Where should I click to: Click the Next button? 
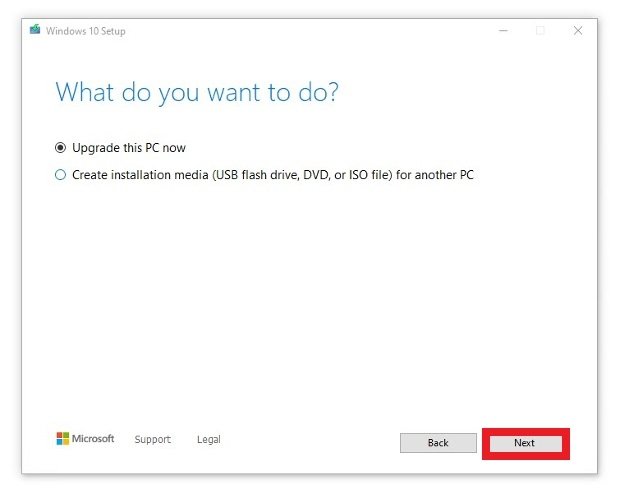coord(525,443)
